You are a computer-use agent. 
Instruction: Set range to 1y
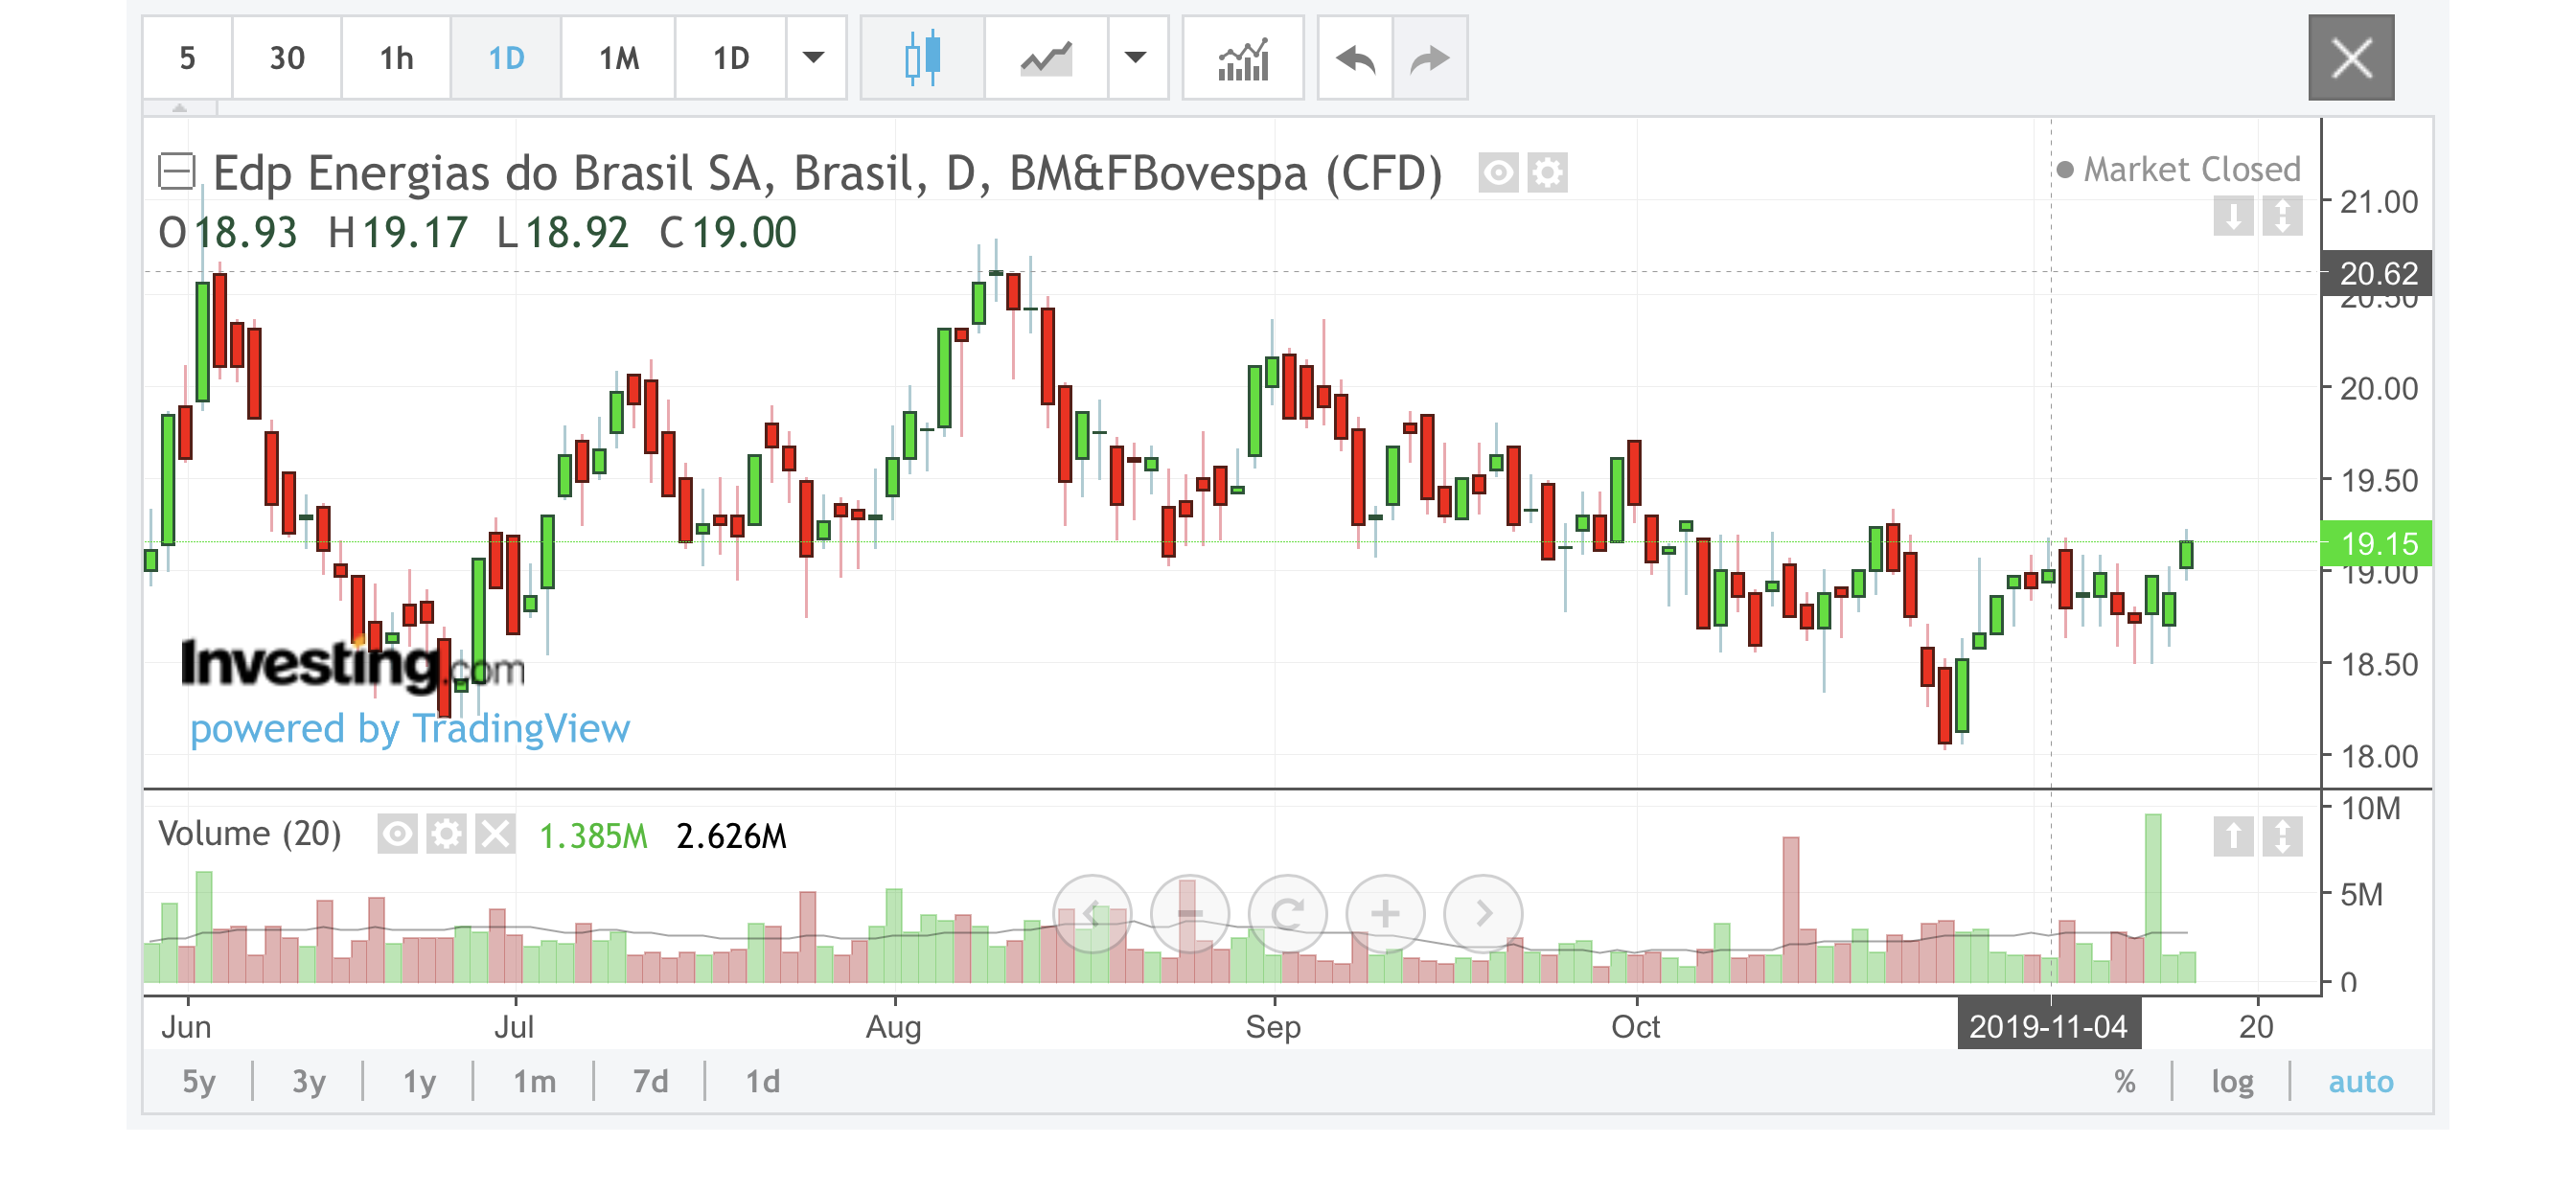(x=419, y=1081)
